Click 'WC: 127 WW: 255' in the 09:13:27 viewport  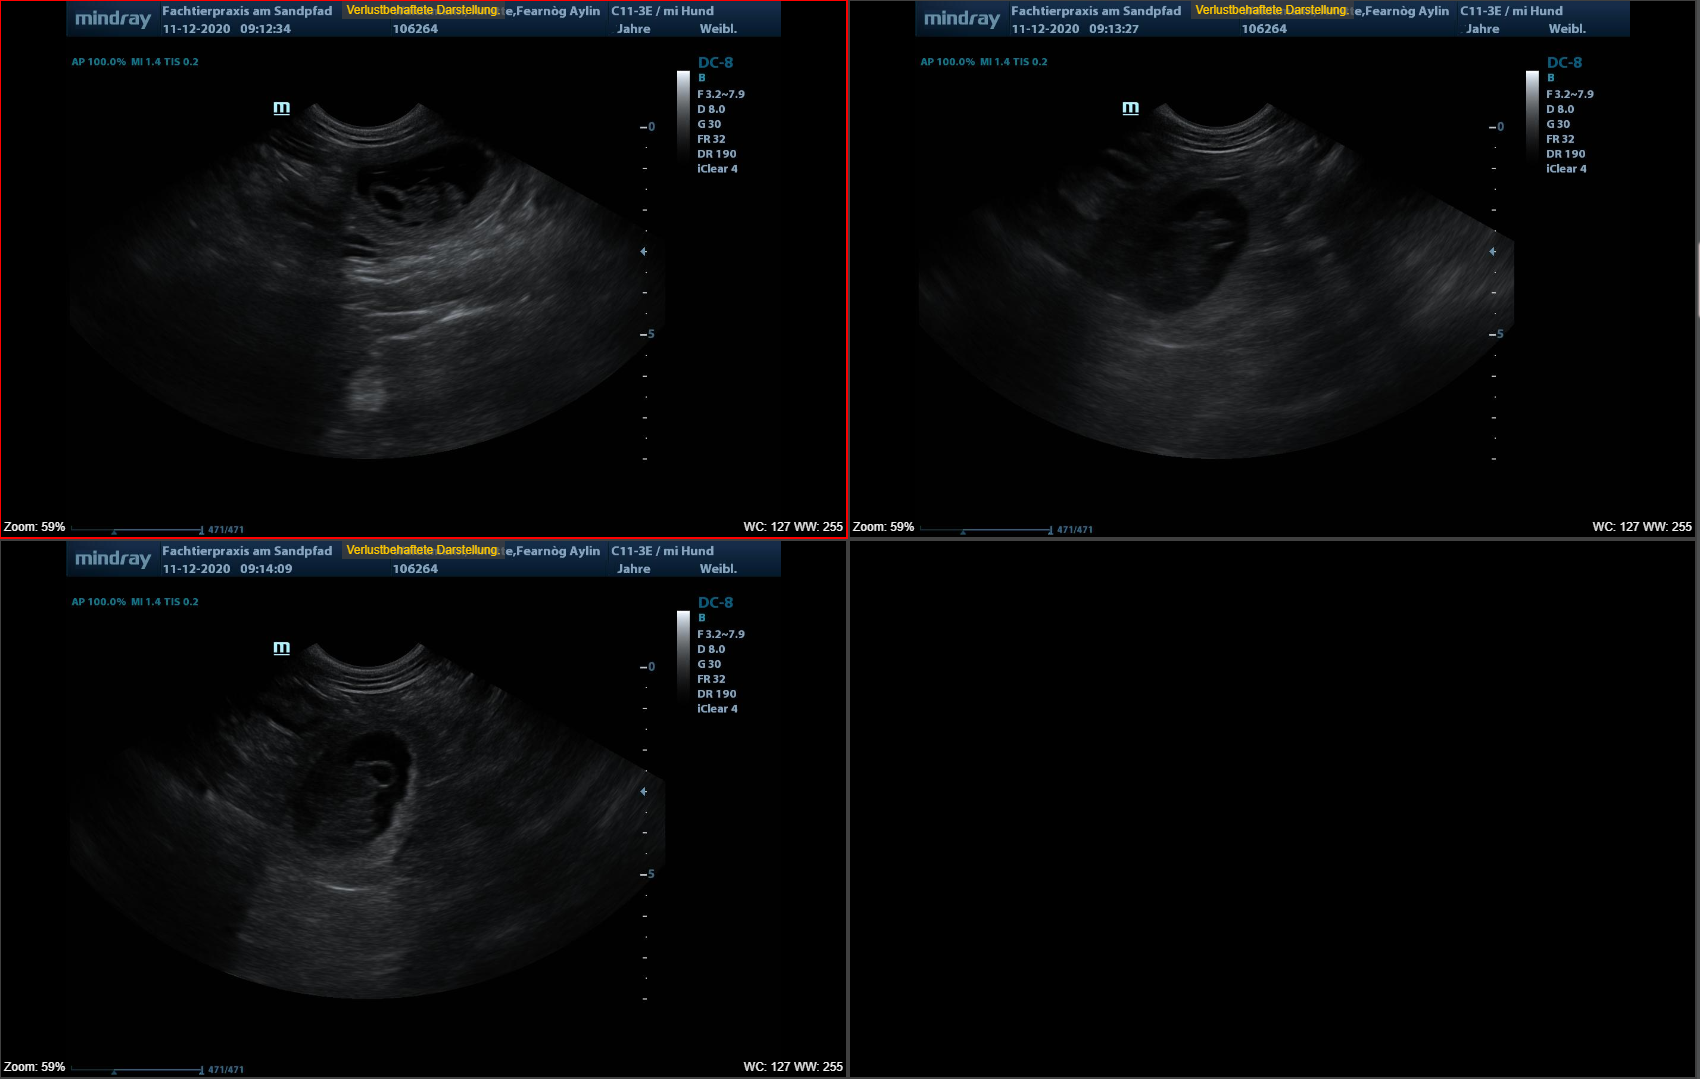coord(1642,527)
